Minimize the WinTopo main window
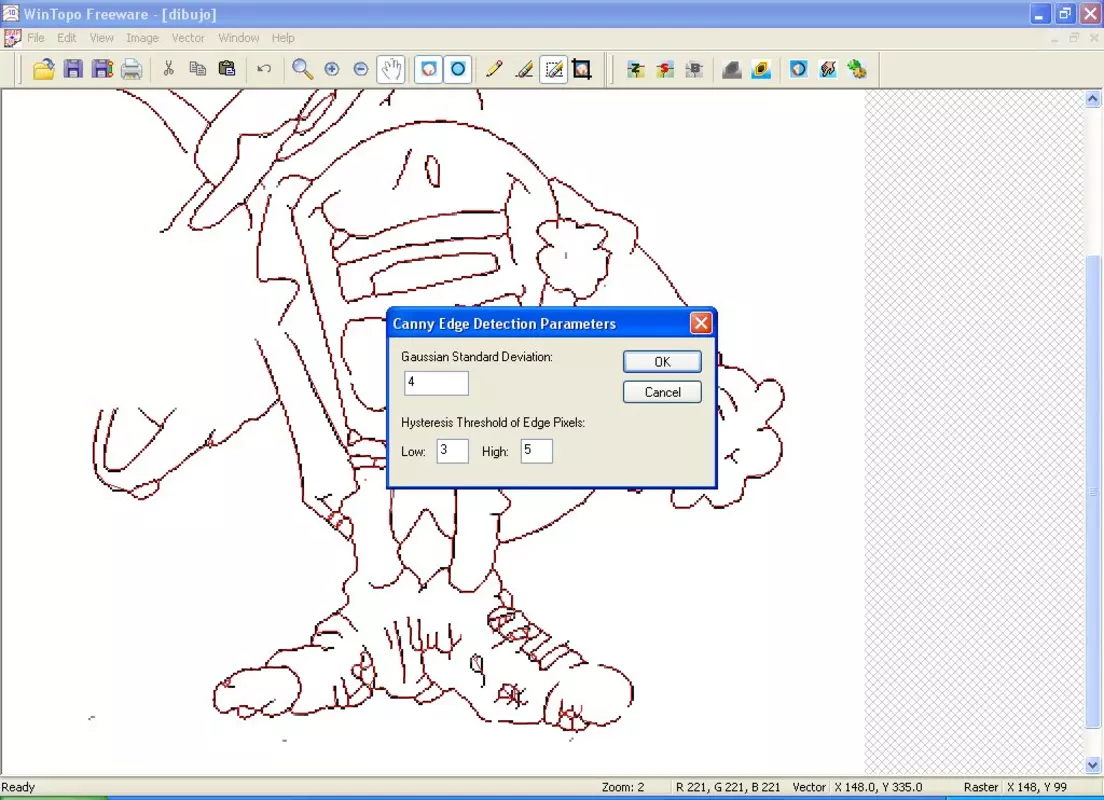This screenshot has height=800, width=1104. 1039,14
